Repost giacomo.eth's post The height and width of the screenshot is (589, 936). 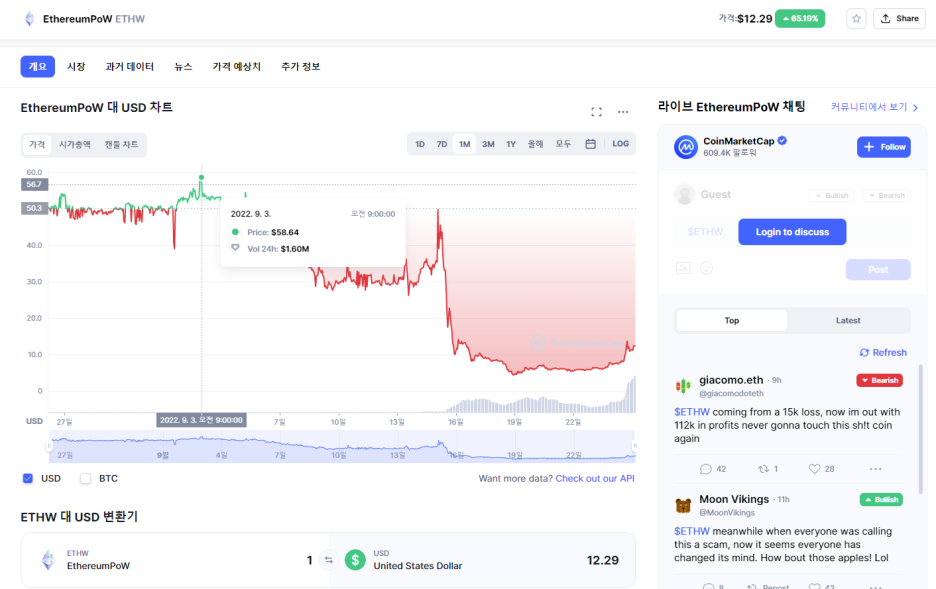[763, 469]
